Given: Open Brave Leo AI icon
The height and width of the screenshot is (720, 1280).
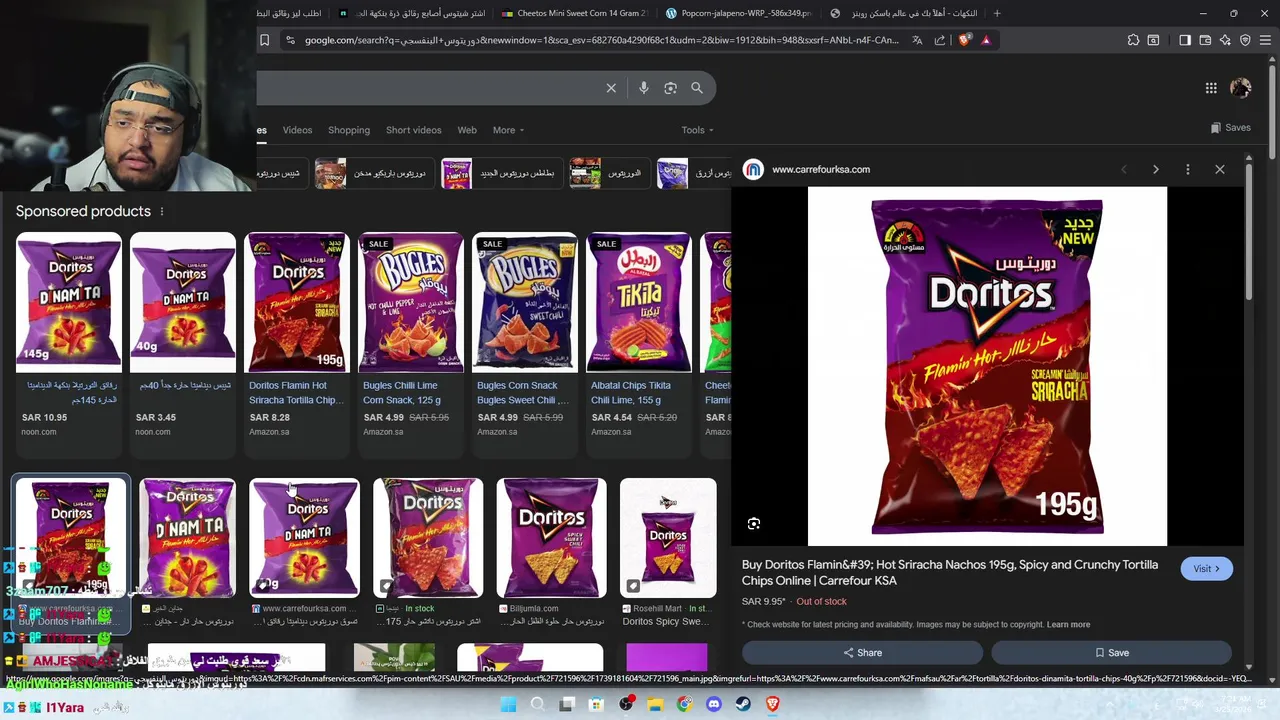Looking at the screenshot, I should pos(1225,40).
